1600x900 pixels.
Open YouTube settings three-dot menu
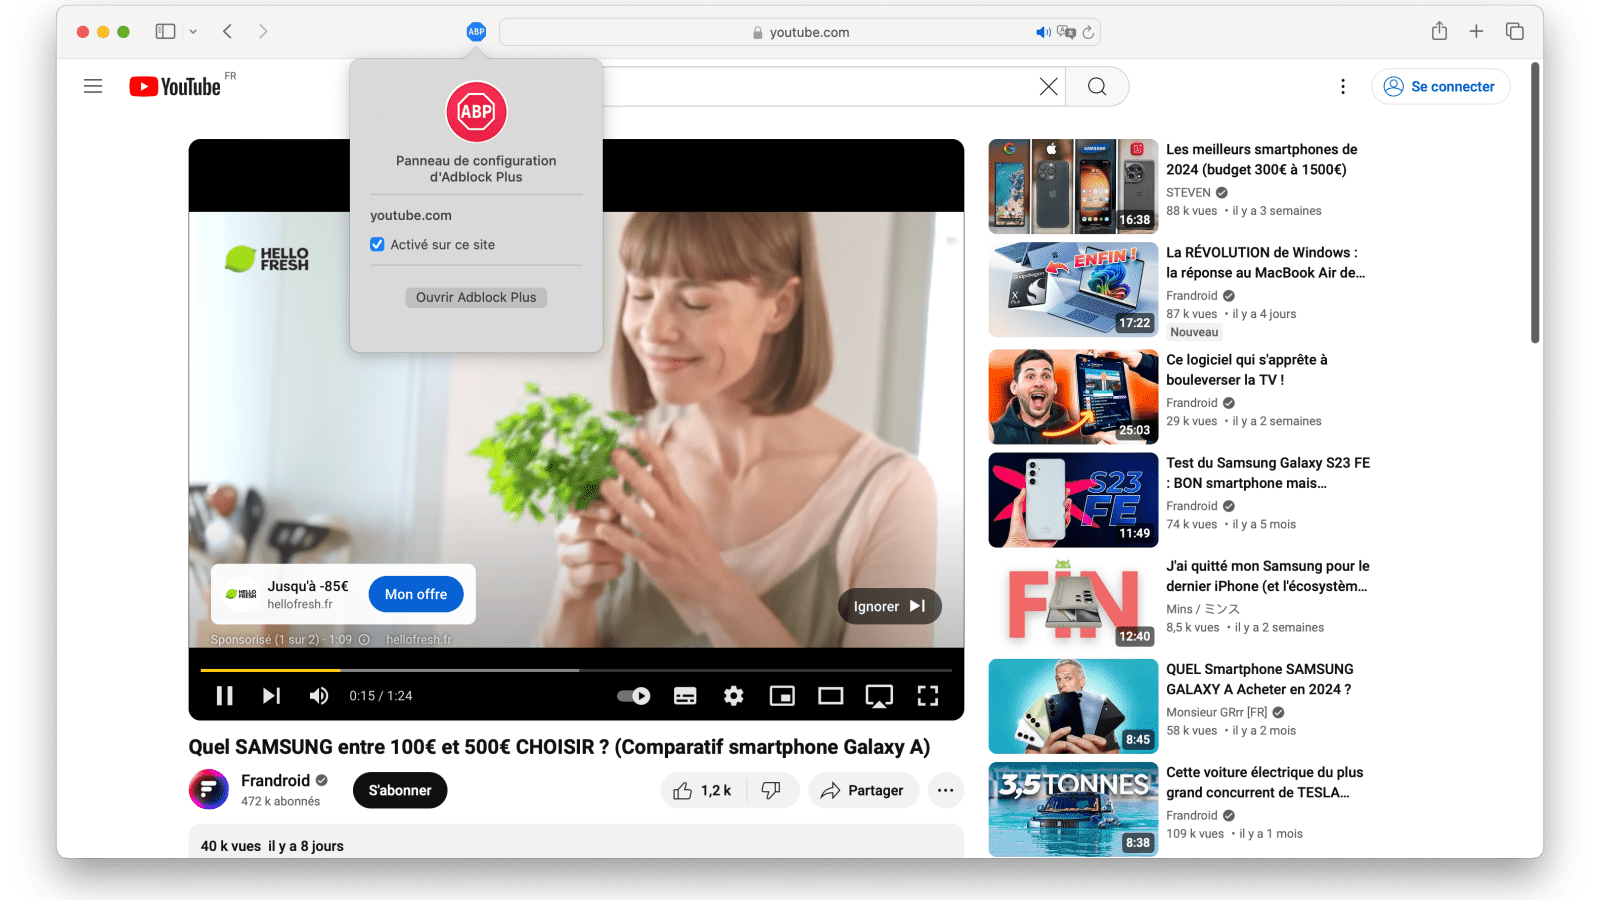[1343, 87]
